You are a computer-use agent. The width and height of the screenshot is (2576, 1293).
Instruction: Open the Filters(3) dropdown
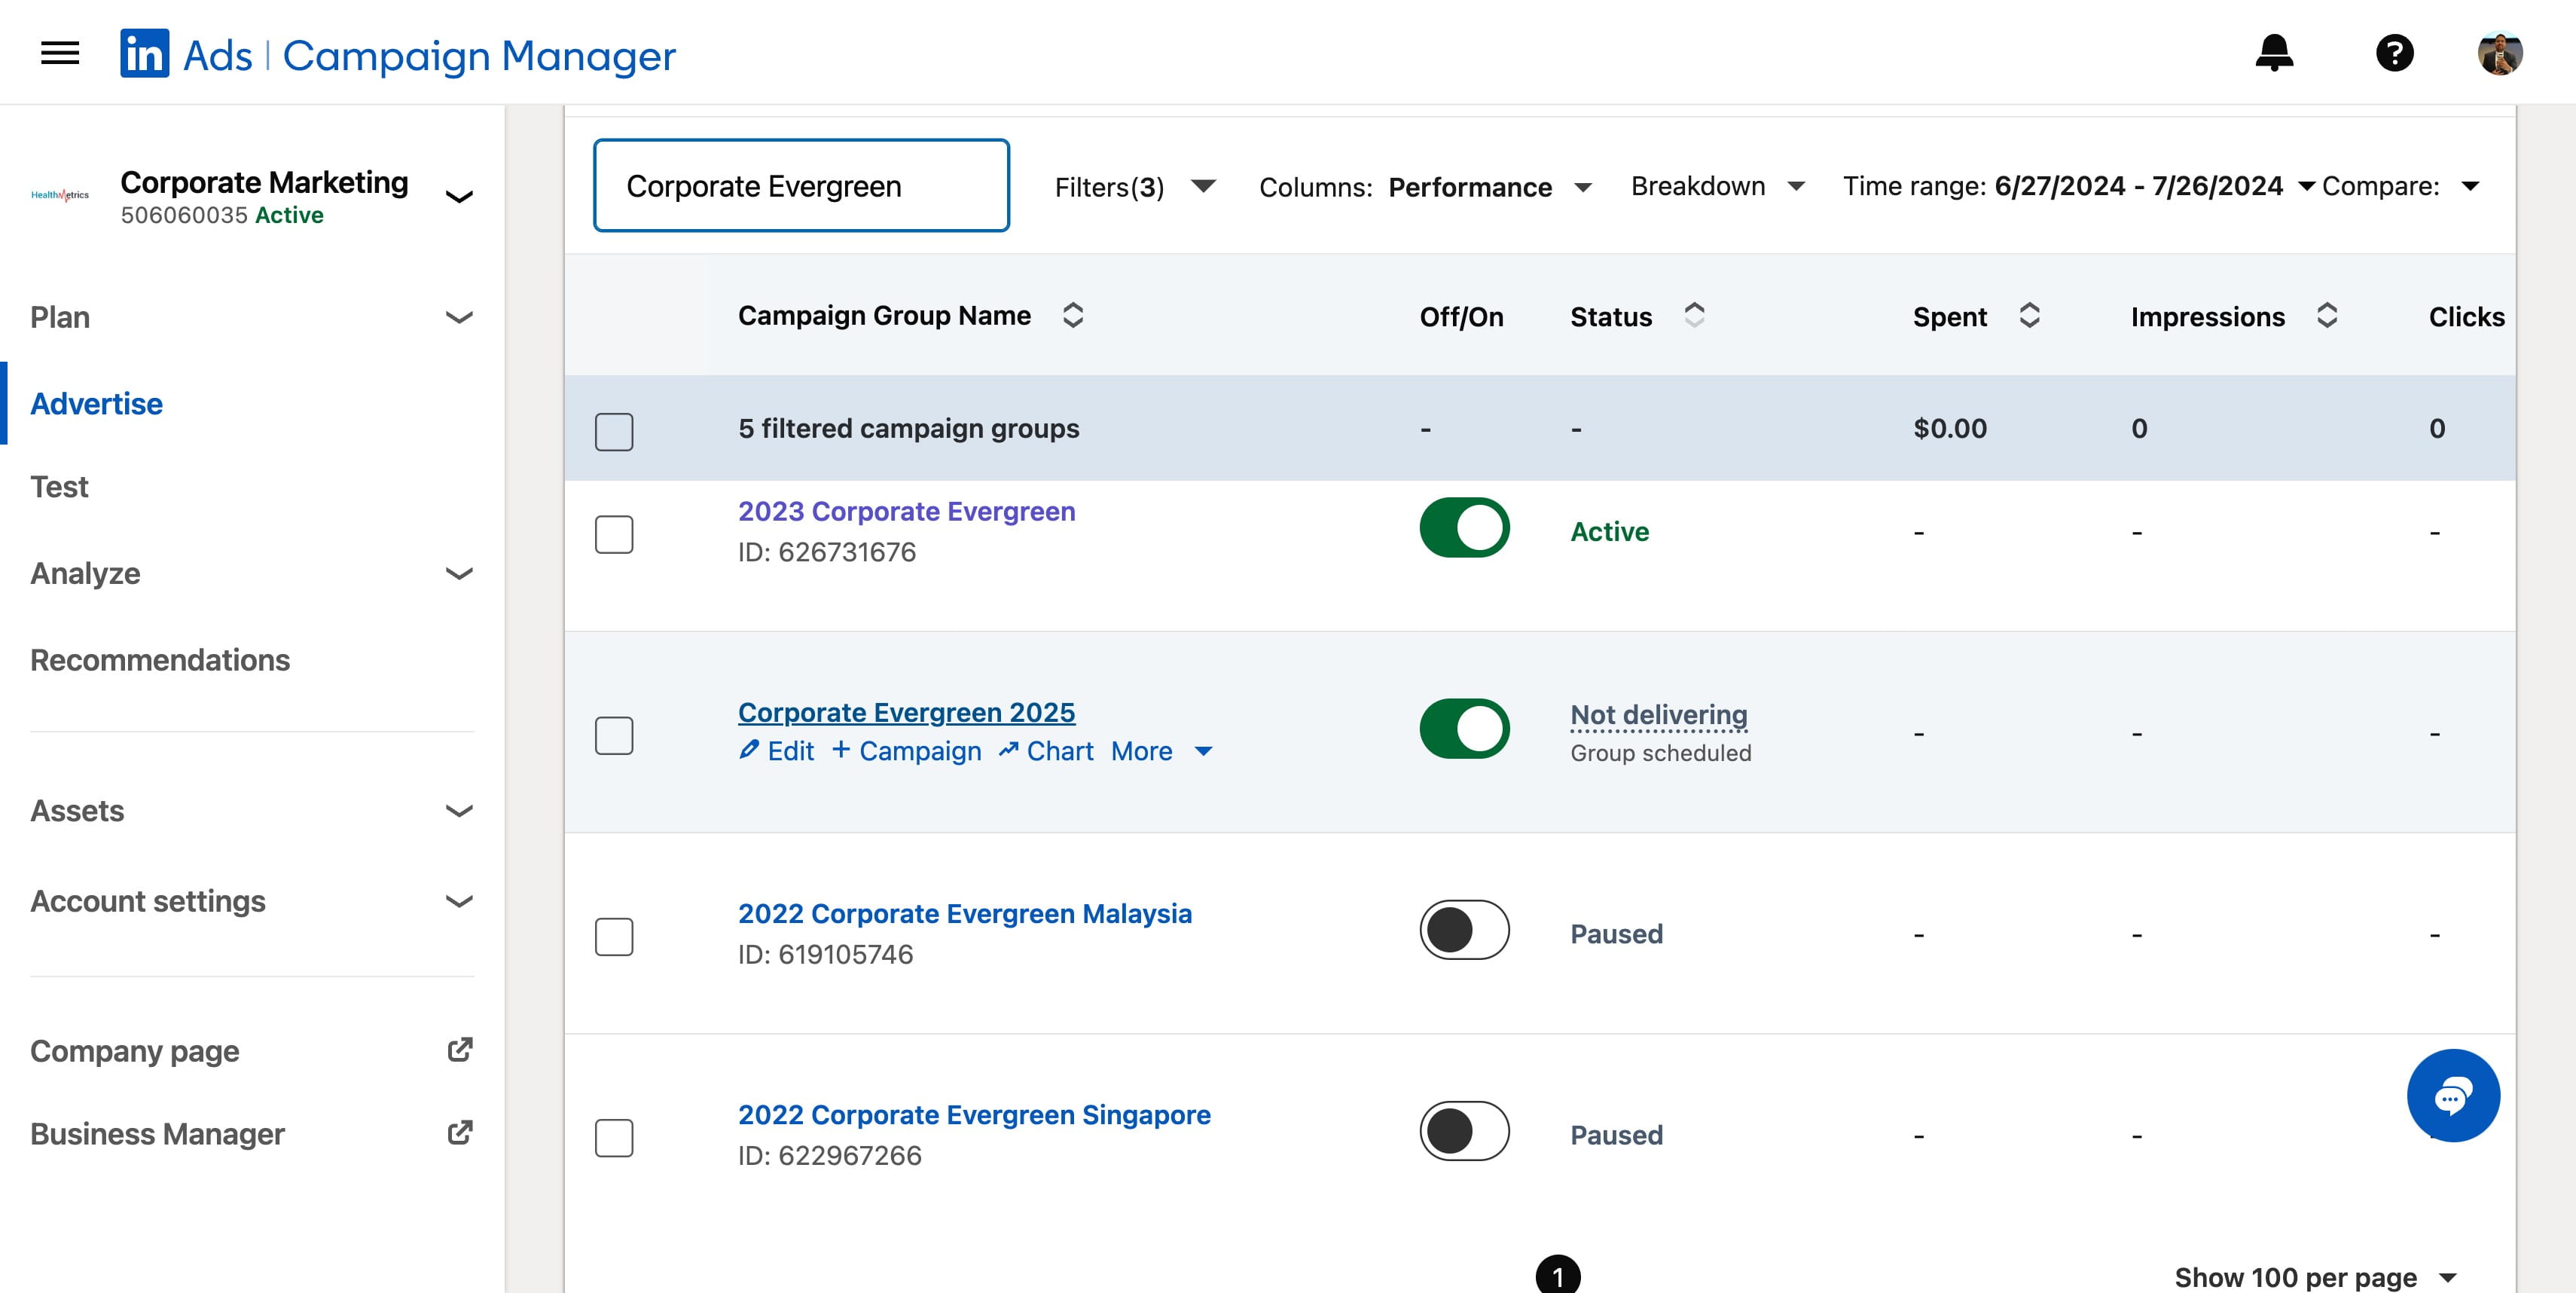tap(1135, 187)
